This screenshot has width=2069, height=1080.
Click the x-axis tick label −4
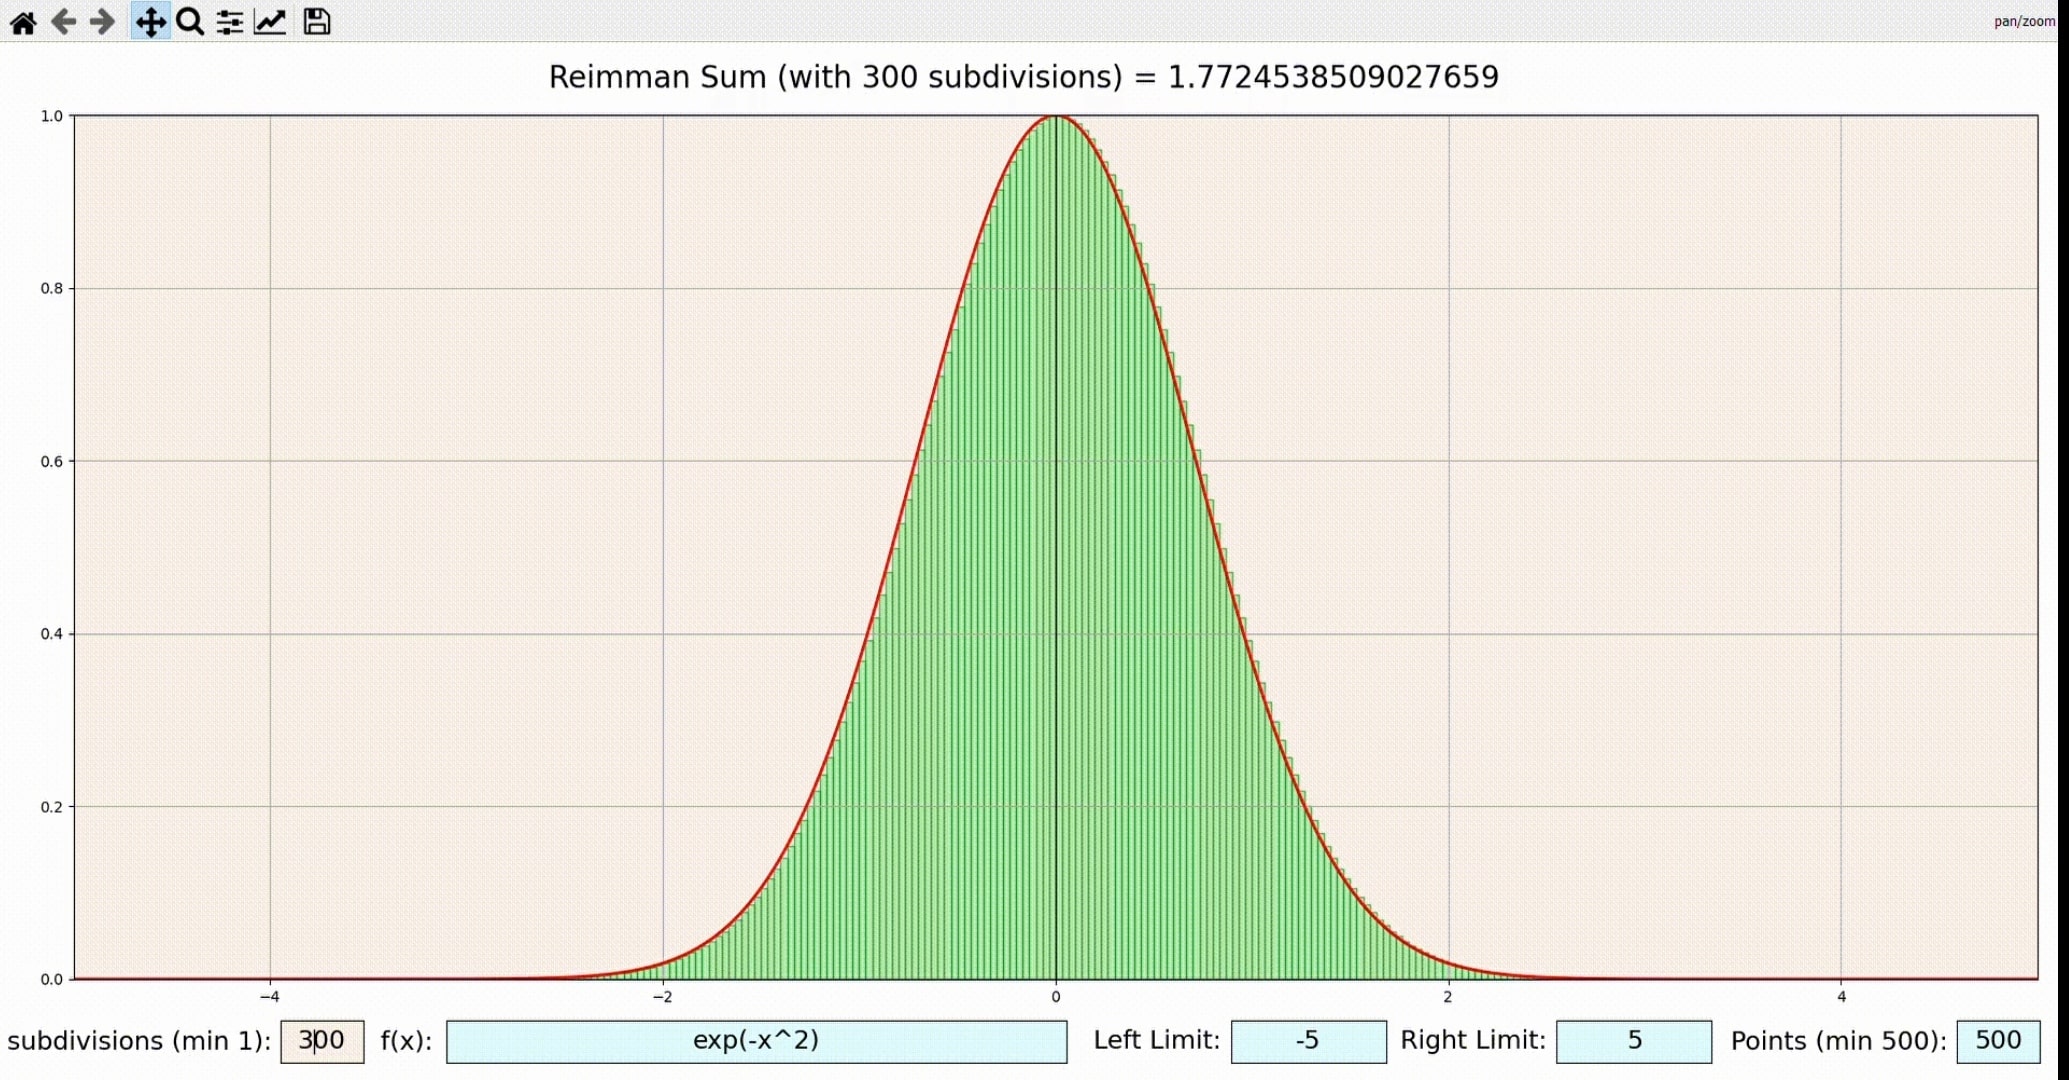pyautogui.click(x=269, y=997)
